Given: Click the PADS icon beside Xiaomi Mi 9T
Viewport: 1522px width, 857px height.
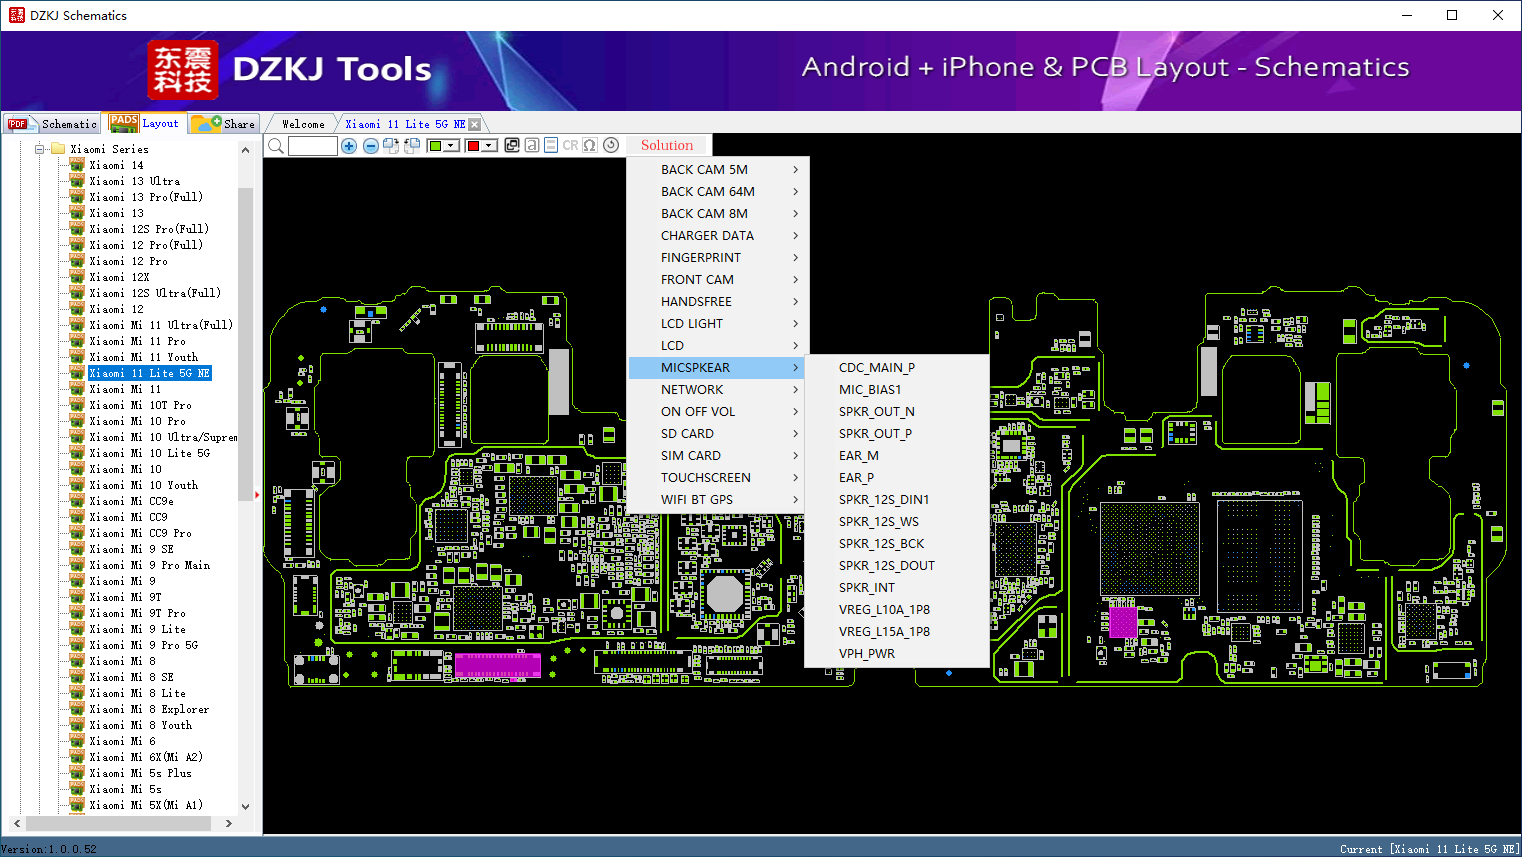Looking at the screenshot, I should [x=77, y=597].
